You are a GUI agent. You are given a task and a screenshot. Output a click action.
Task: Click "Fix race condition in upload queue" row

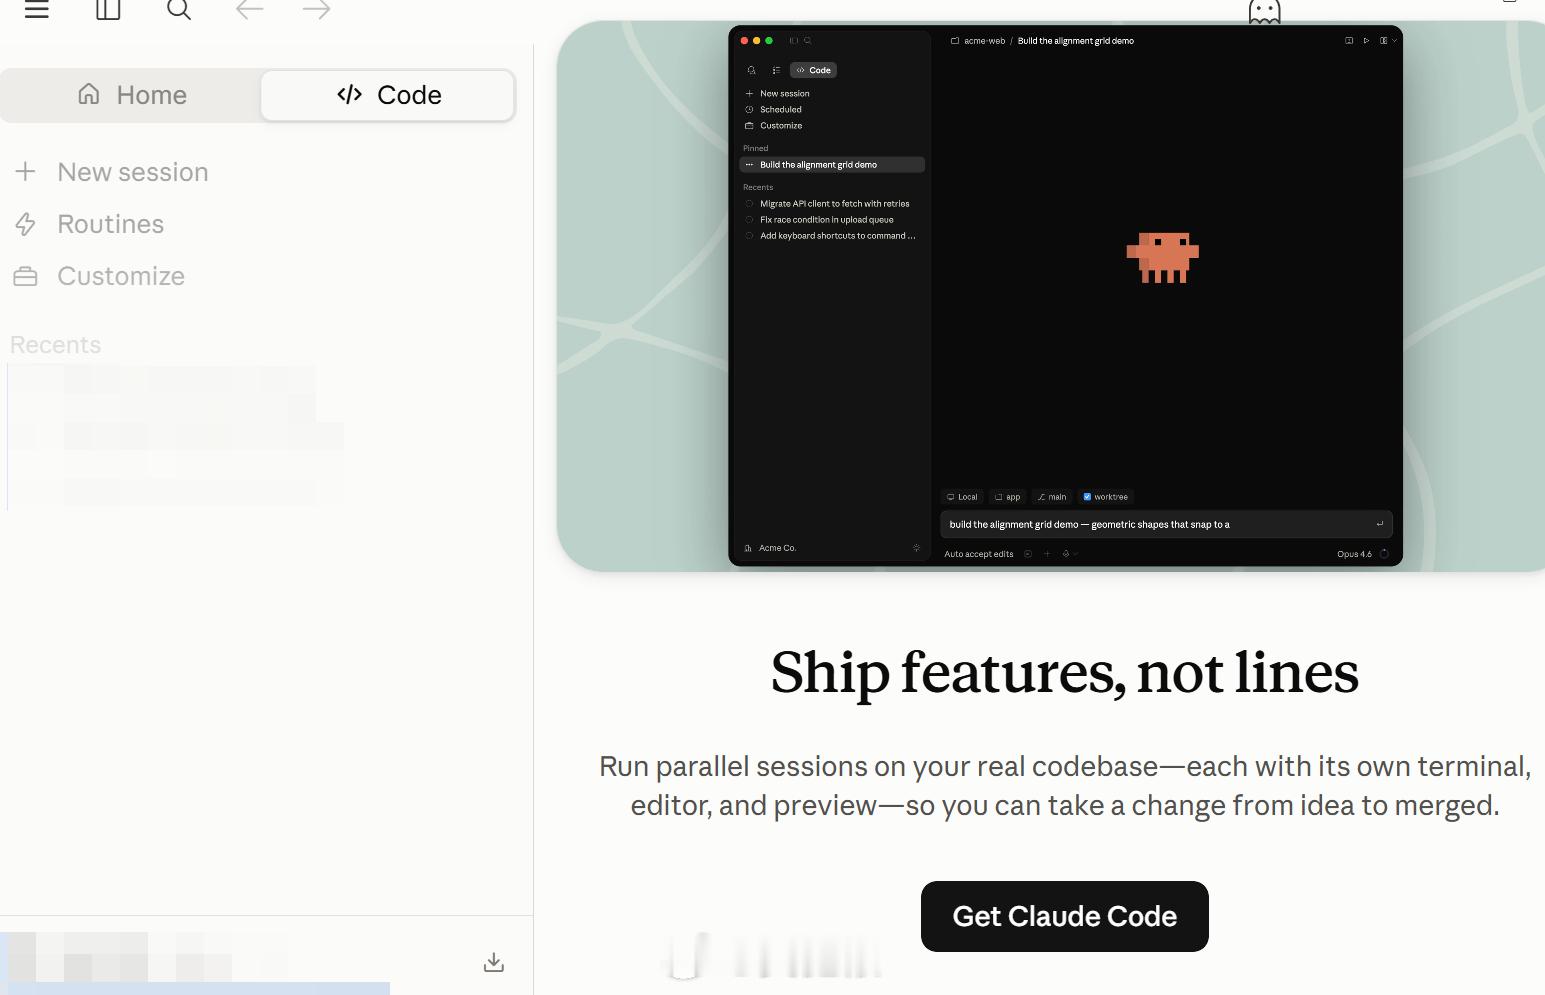coord(832,220)
